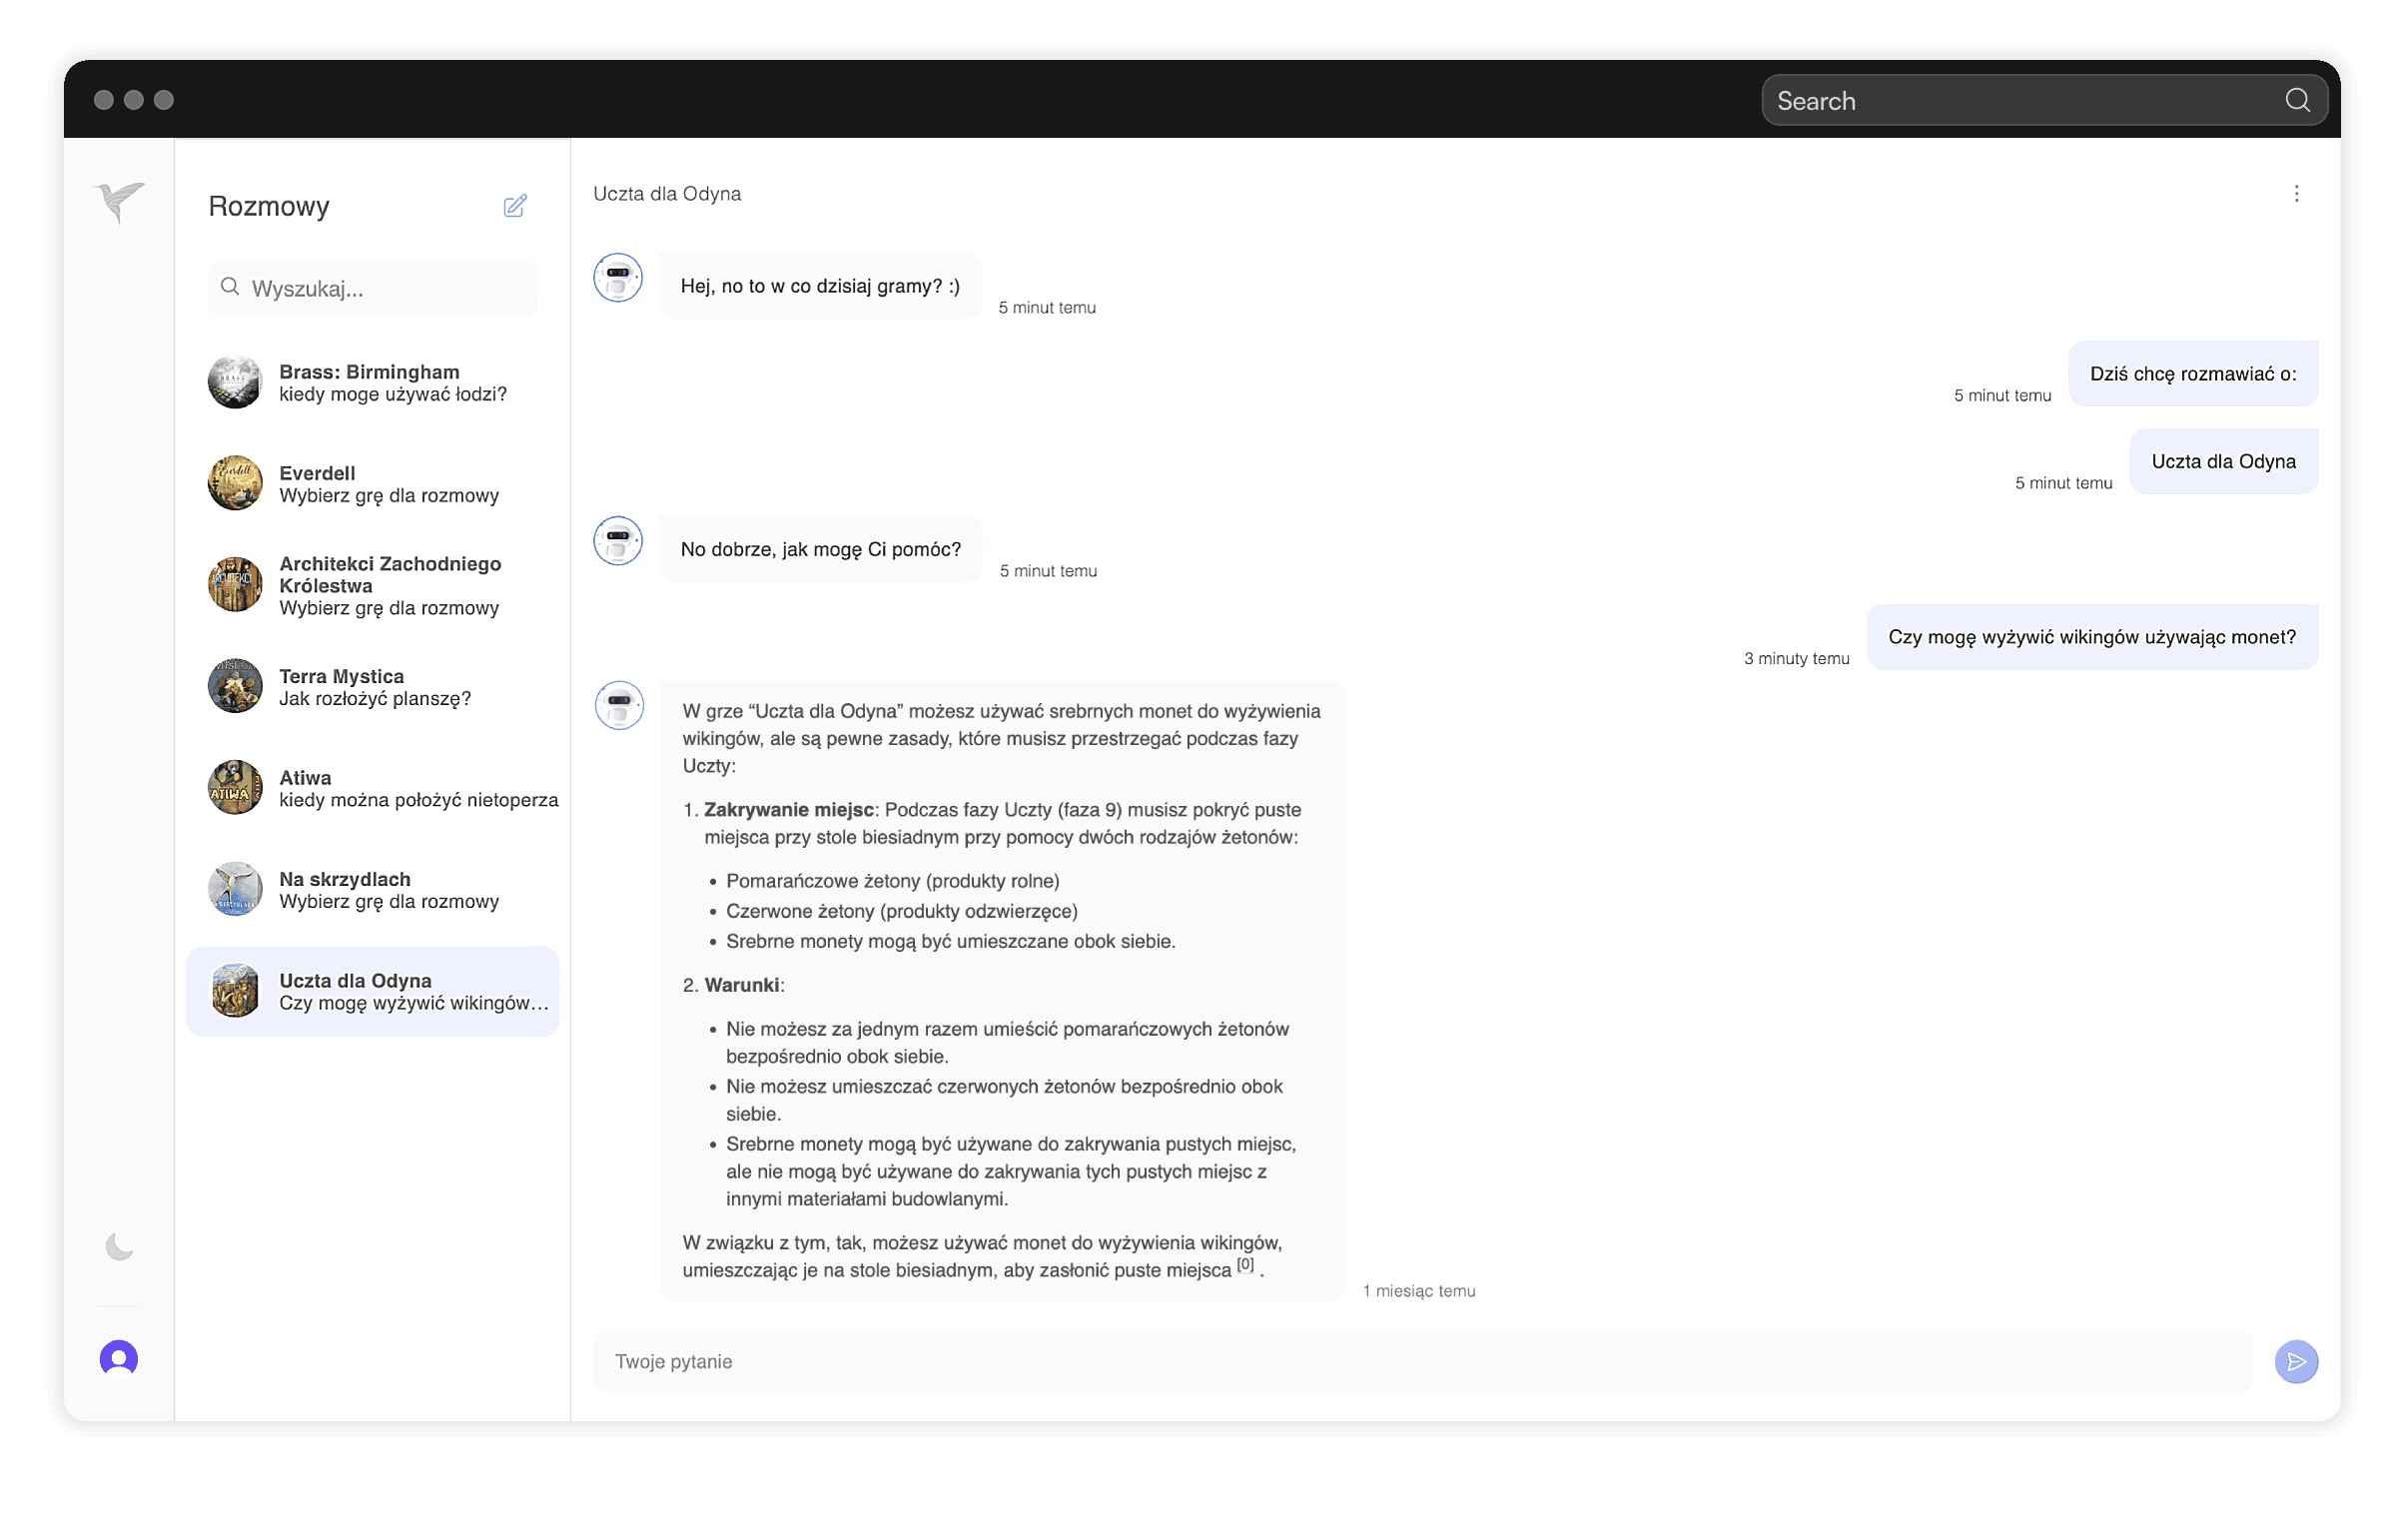Screen dimensions: 2405x1540
Task: Select the highlighted Uczta dla Odyna chat
Action: 372,991
